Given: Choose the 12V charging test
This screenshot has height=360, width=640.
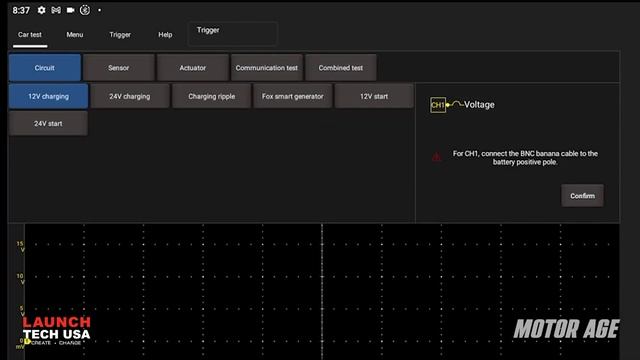Looking at the screenshot, I should tap(48, 96).
